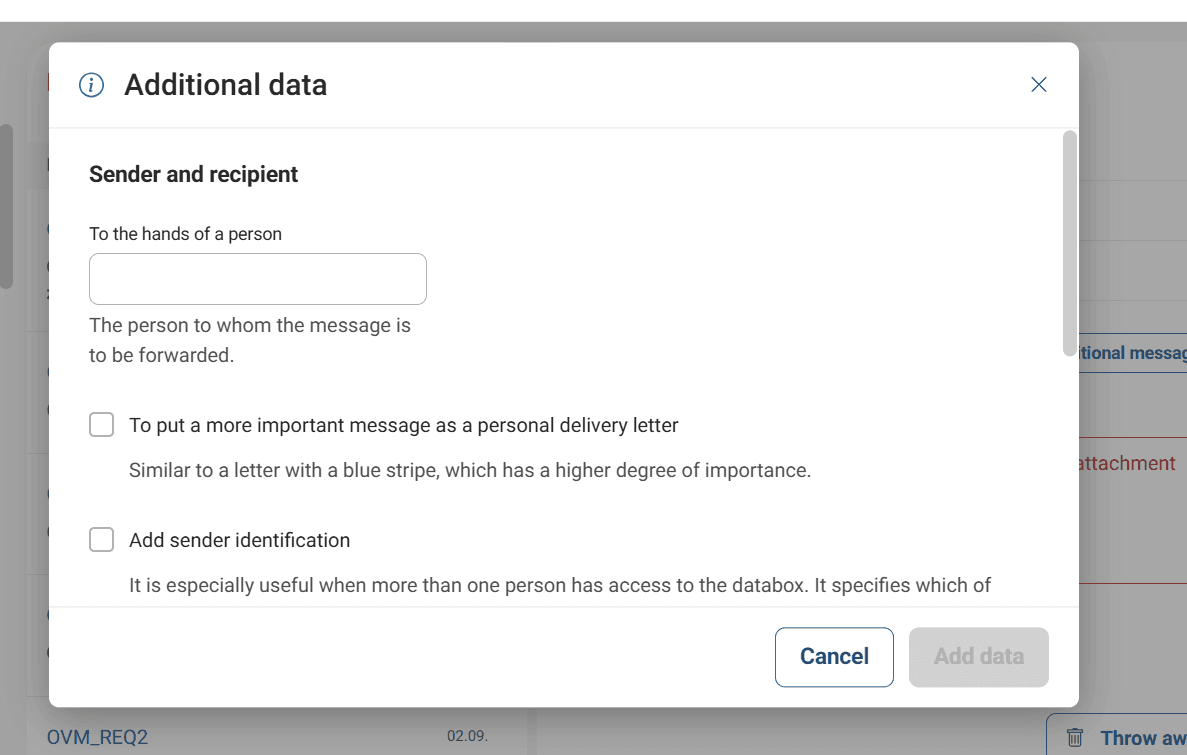Image resolution: width=1187 pixels, height=755 pixels.
Task: Click the greyed-out Add data button
Action: pyautogui.click(x=978, y=657)
